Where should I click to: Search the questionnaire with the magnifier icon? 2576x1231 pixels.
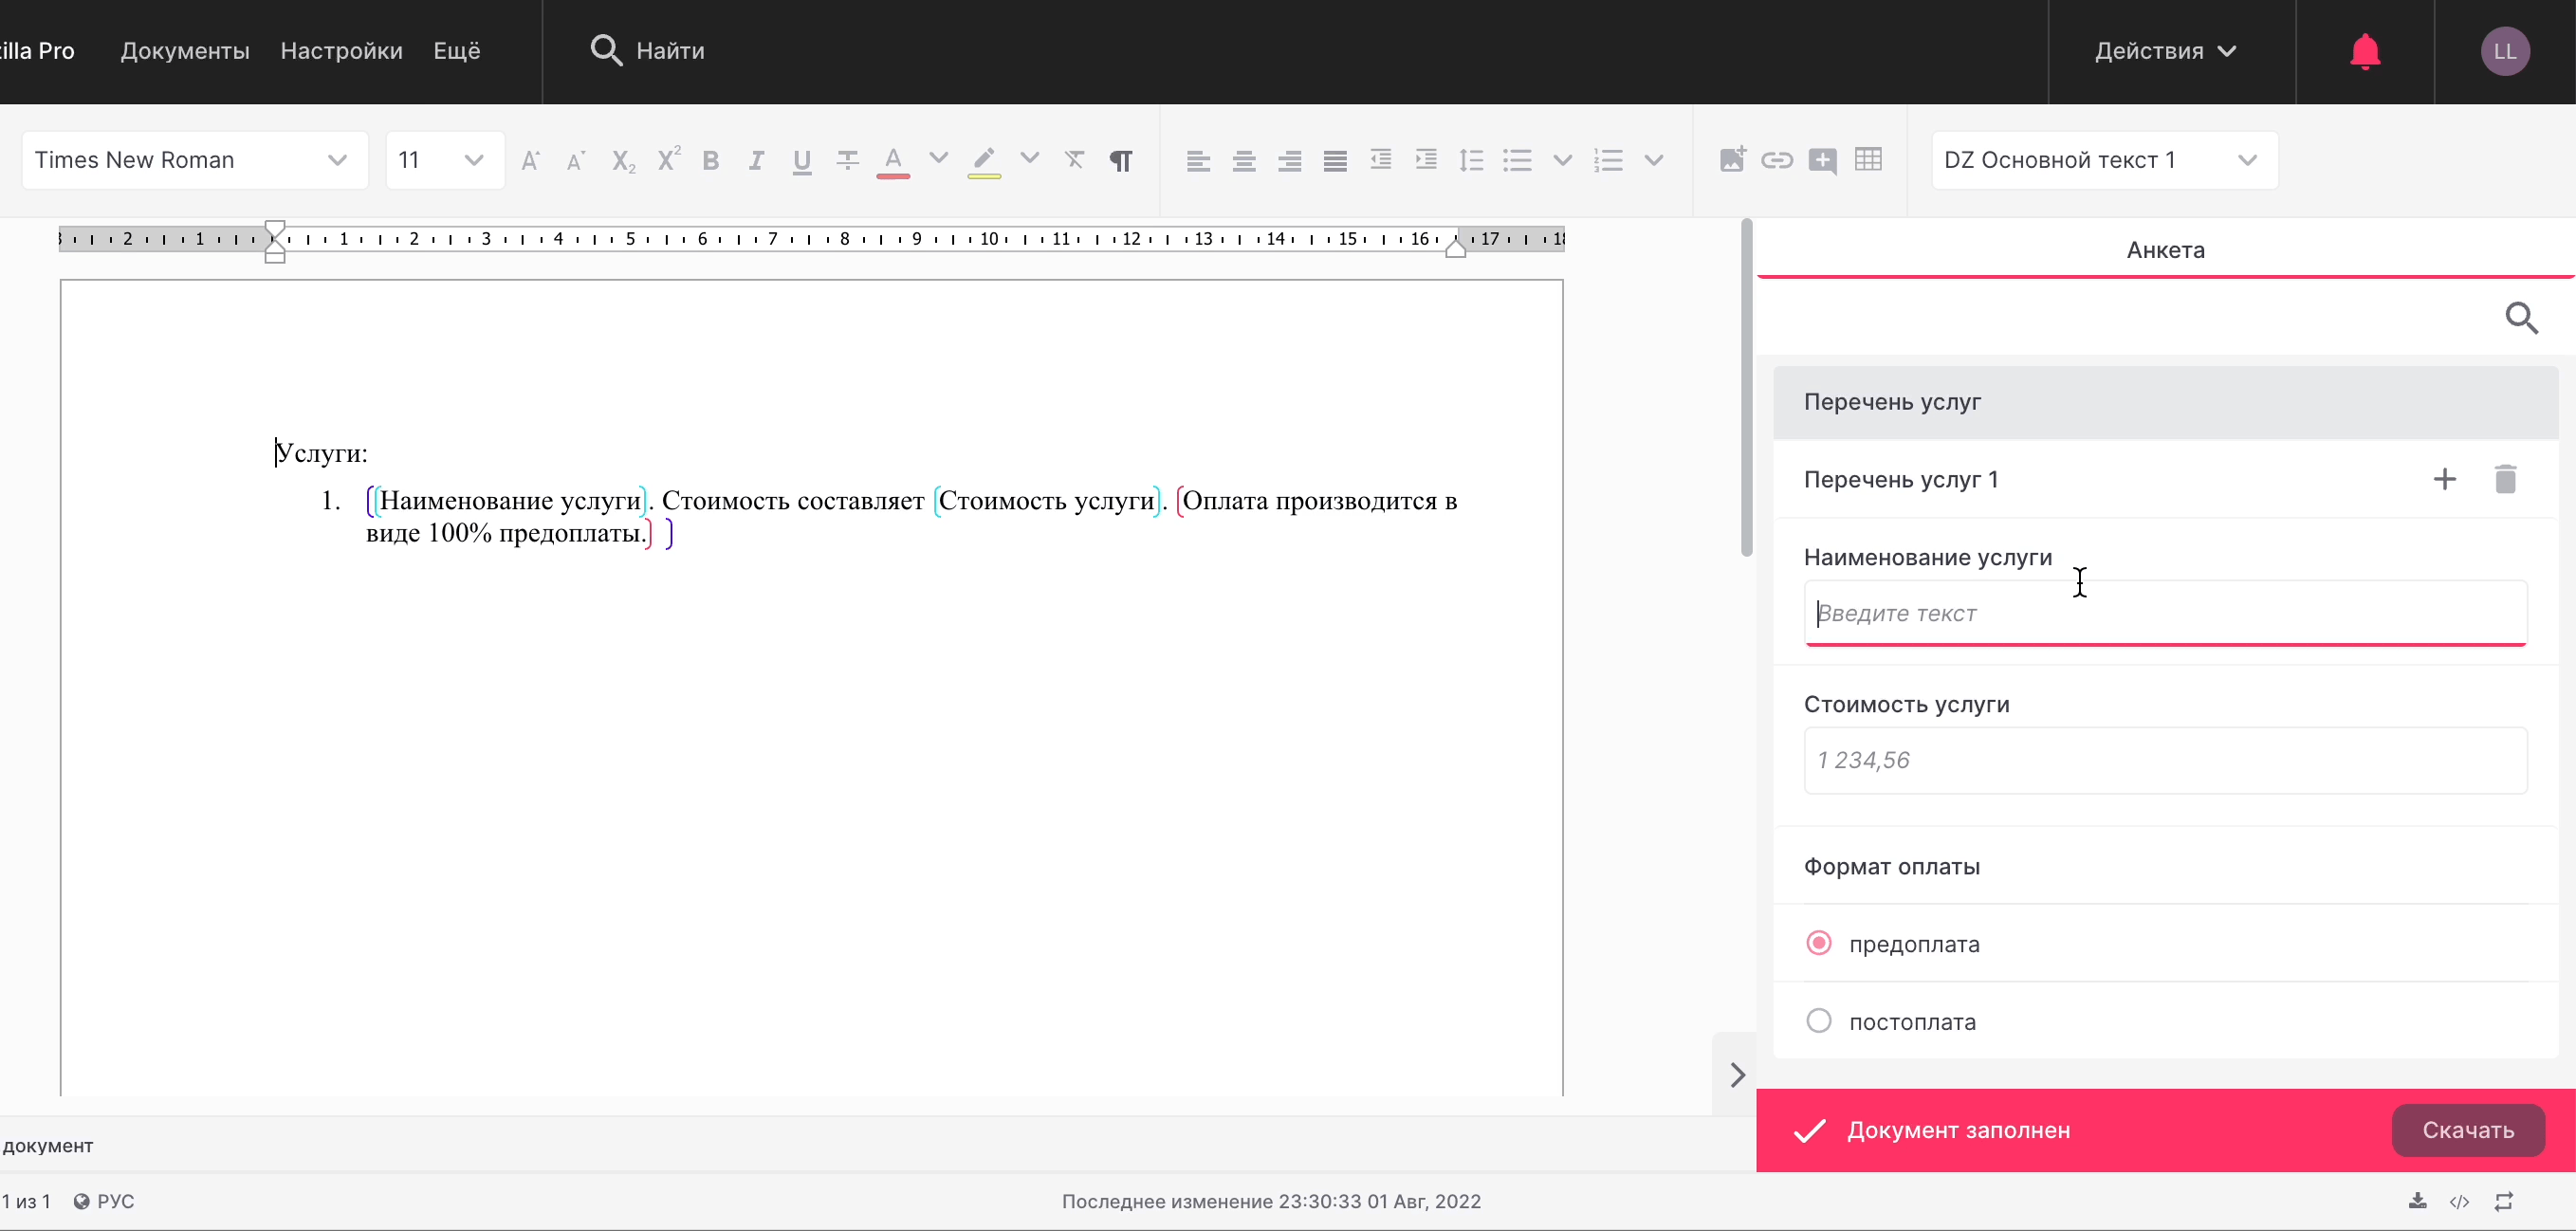pos(2522,318)
